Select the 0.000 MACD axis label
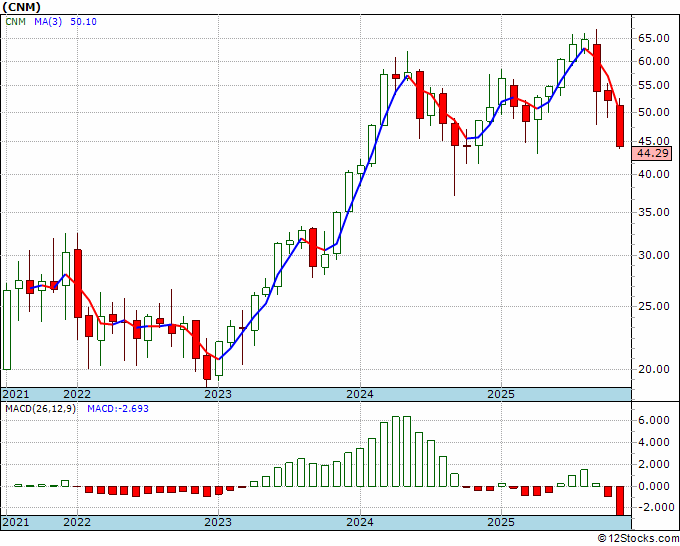The image size is (680, 546). pyautogui.click(x=654, y=487)
